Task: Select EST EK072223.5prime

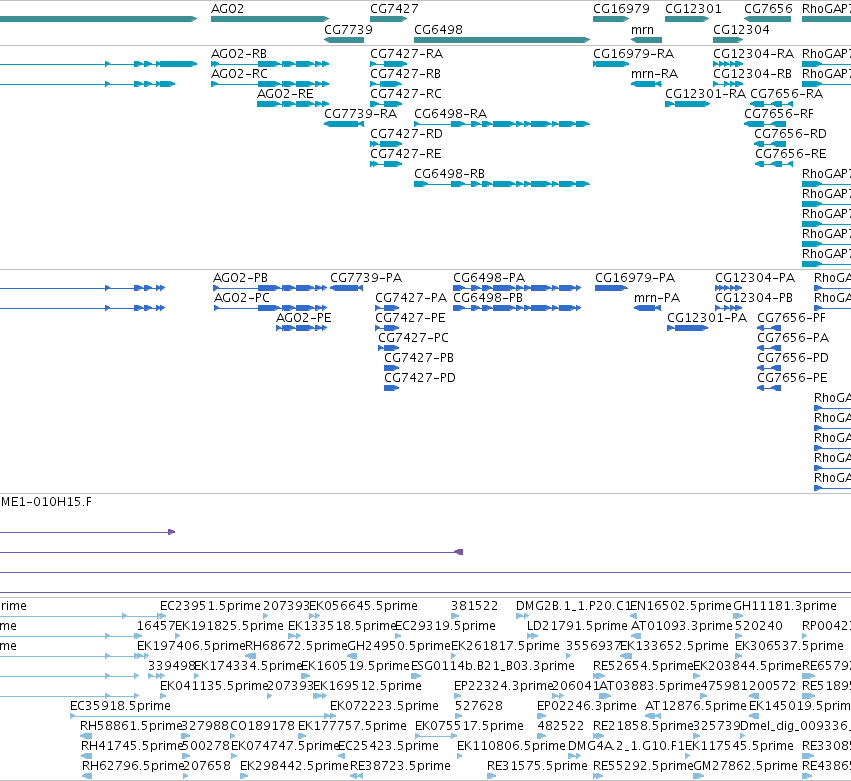Action: (x=384, y=706)
